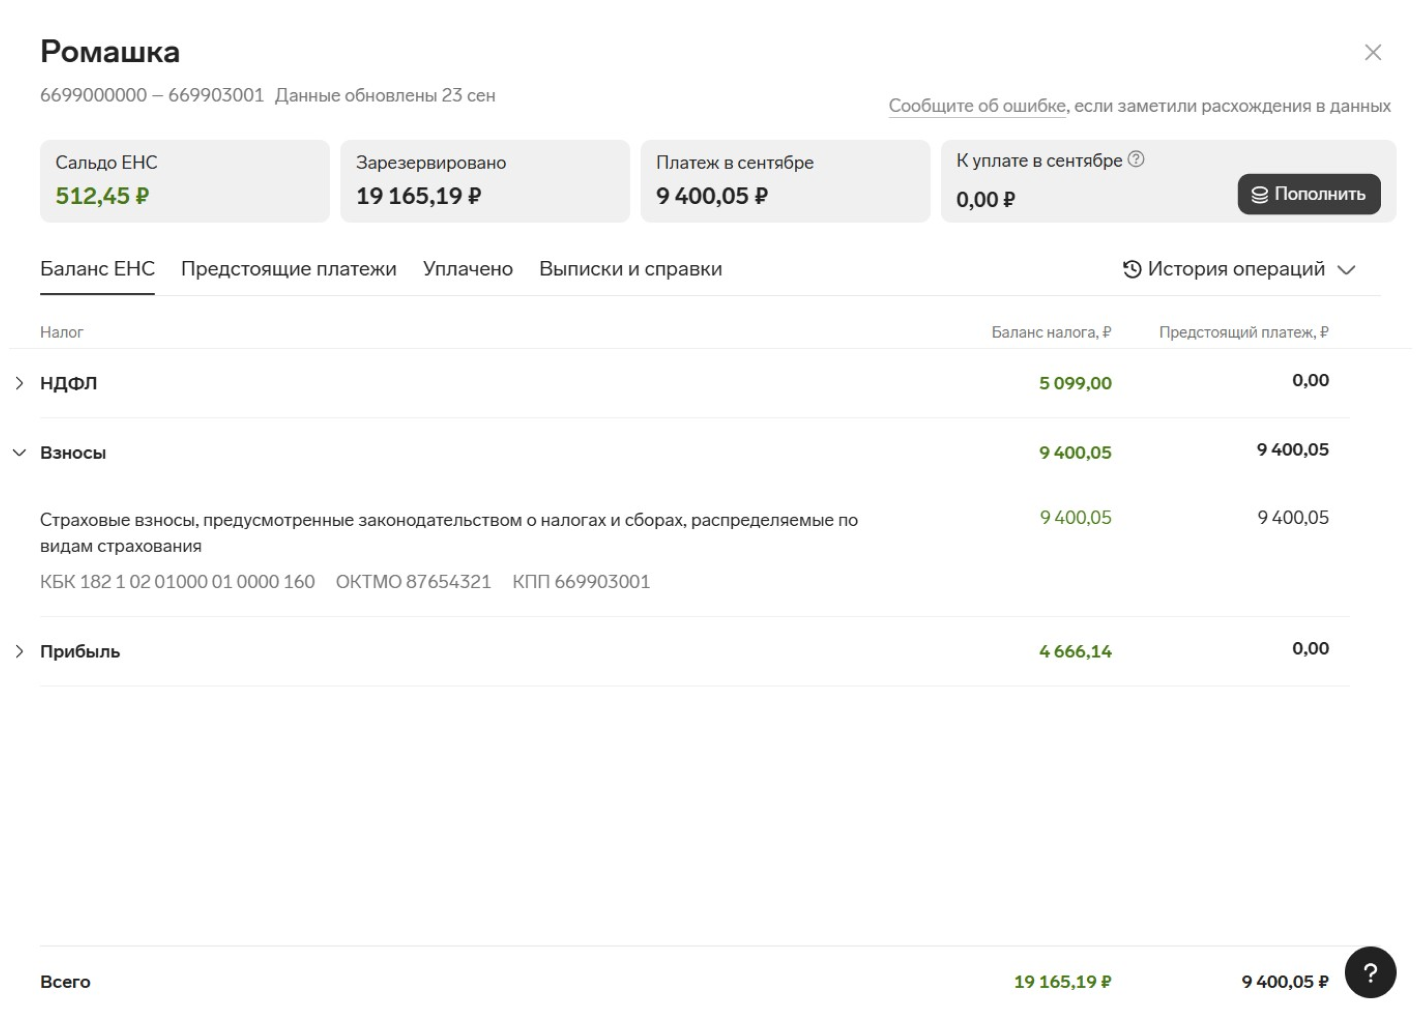
Task: Click the Всего total 19 165,19 ₽
Action: (x=1063, y=982)
